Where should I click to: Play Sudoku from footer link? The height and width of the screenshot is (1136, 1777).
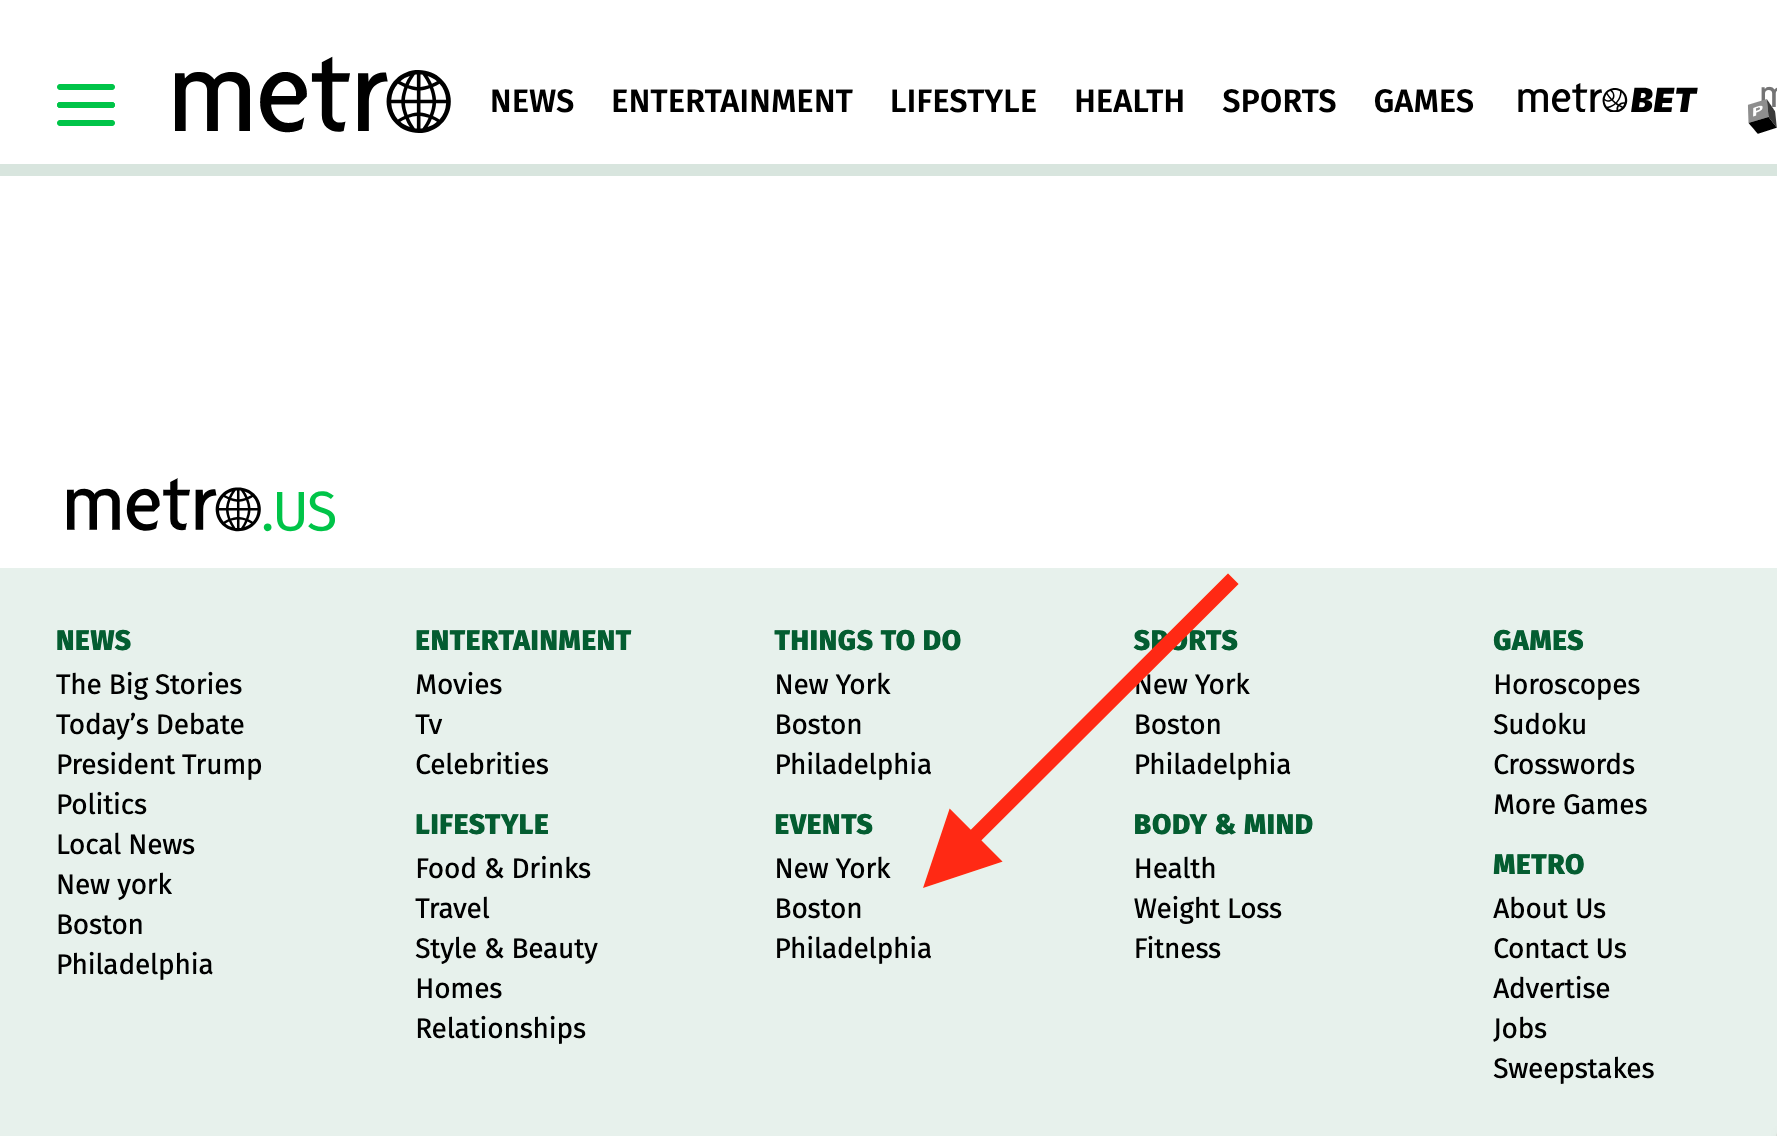[1540, 725]
